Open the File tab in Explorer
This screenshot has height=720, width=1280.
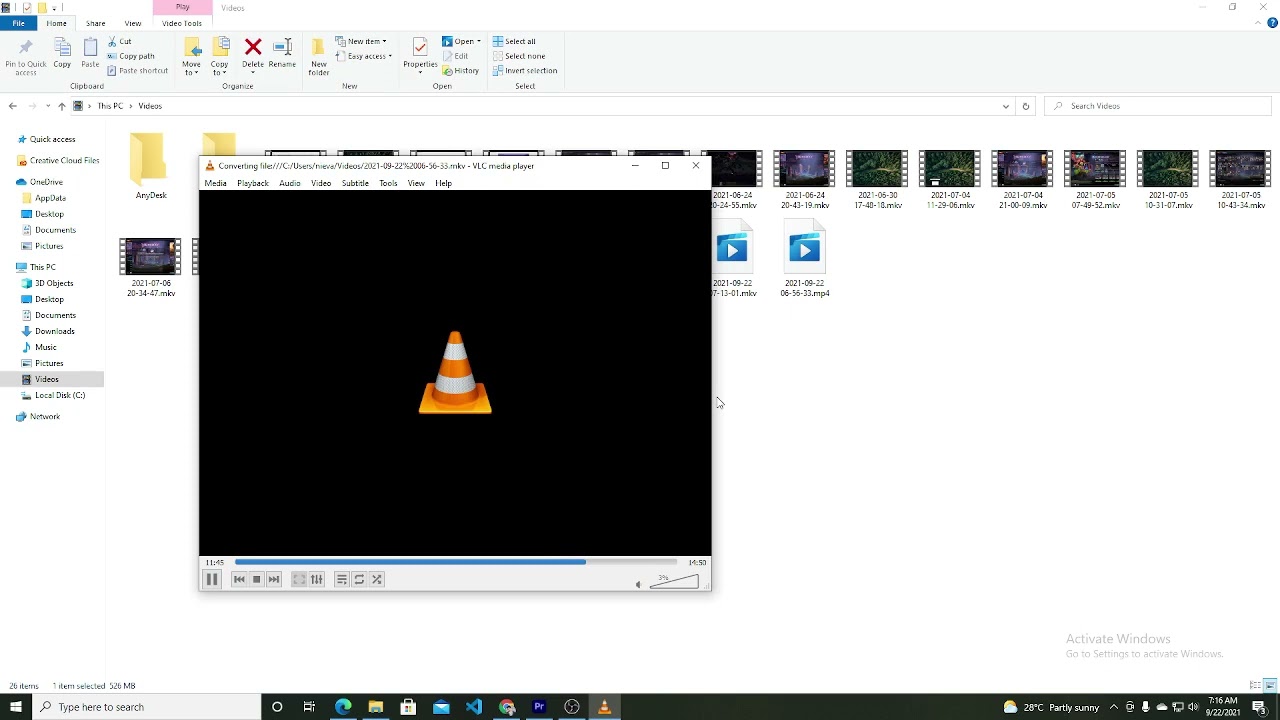tap(18, 23)
